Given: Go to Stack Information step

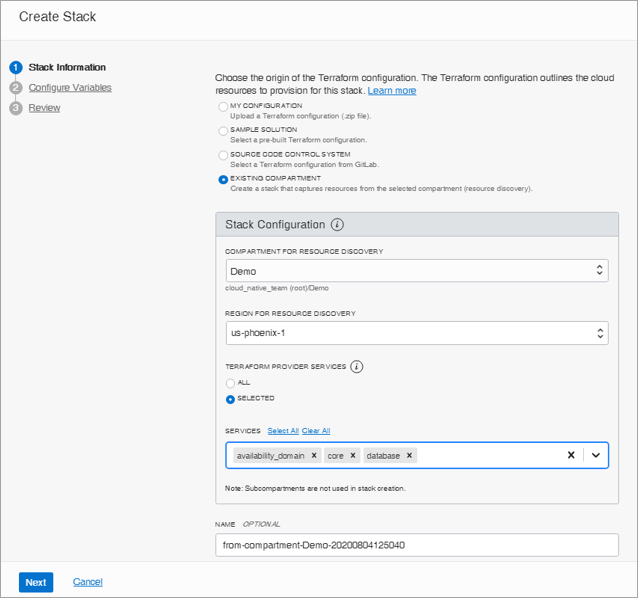Looking at the screenshot, I should click(x=67, y=67).
